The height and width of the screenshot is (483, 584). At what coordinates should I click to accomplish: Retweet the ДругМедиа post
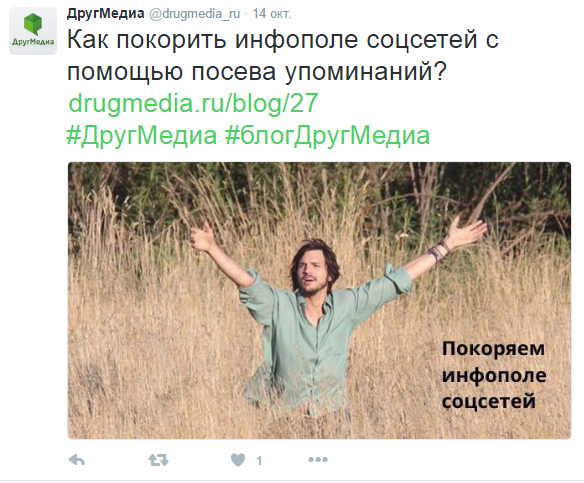[159, 461]
